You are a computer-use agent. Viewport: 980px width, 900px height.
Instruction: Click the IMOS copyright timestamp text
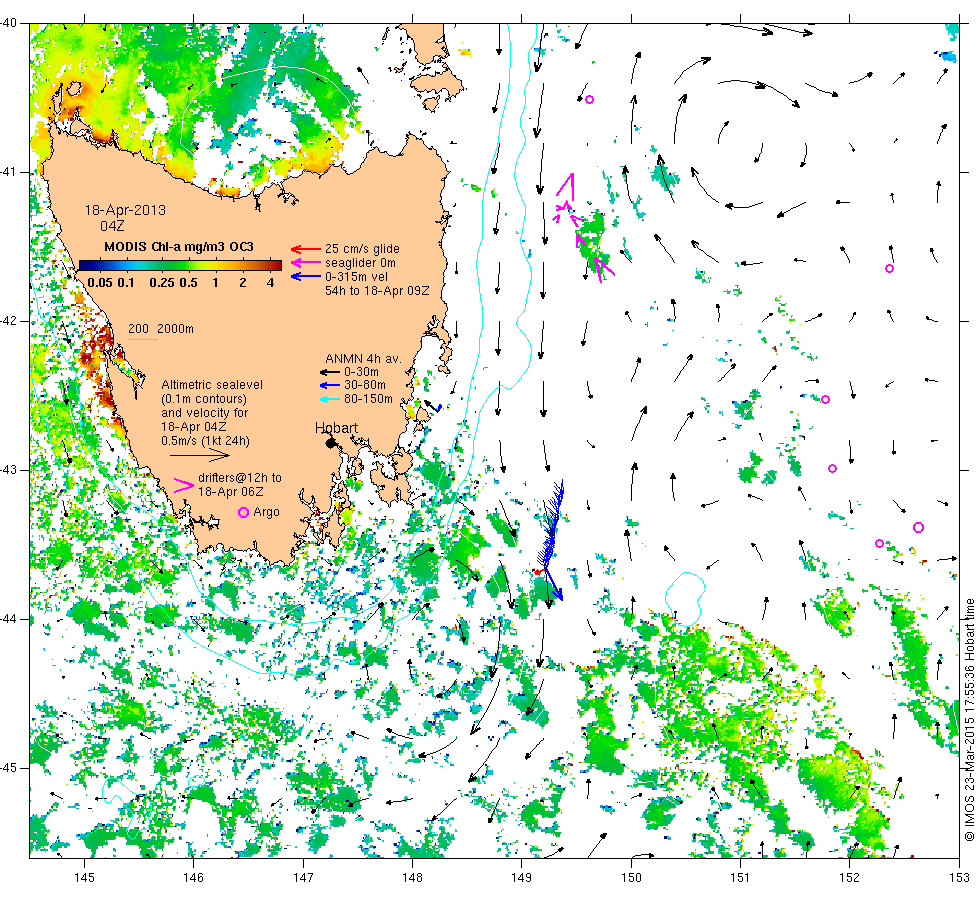click(x=969, y=720)
